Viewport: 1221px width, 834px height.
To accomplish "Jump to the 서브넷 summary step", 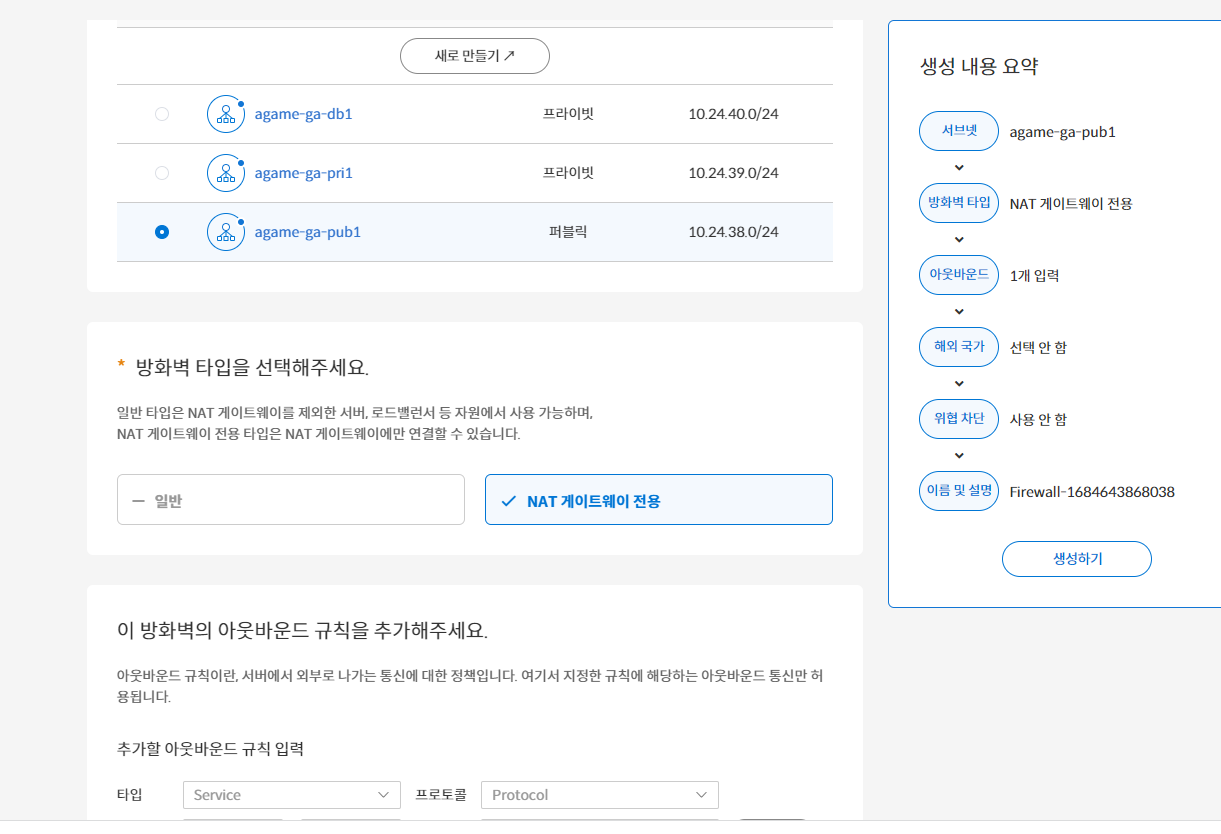I will click(x=959, y=131).
